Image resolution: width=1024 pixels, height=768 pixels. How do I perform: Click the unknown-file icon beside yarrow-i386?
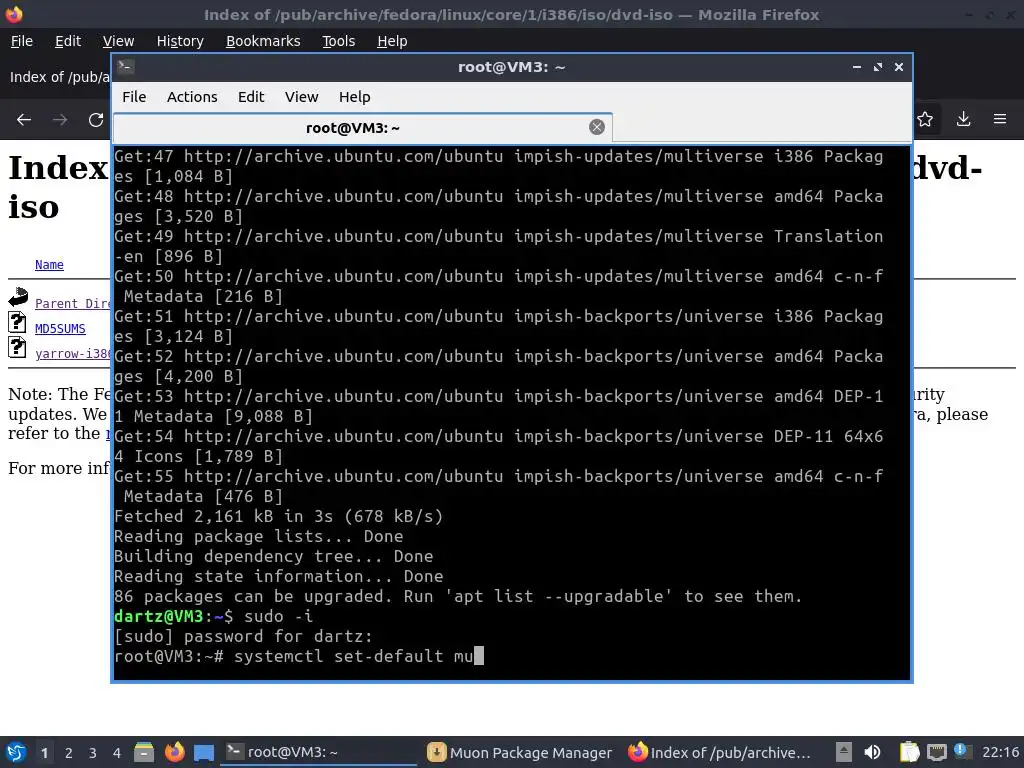18,347
